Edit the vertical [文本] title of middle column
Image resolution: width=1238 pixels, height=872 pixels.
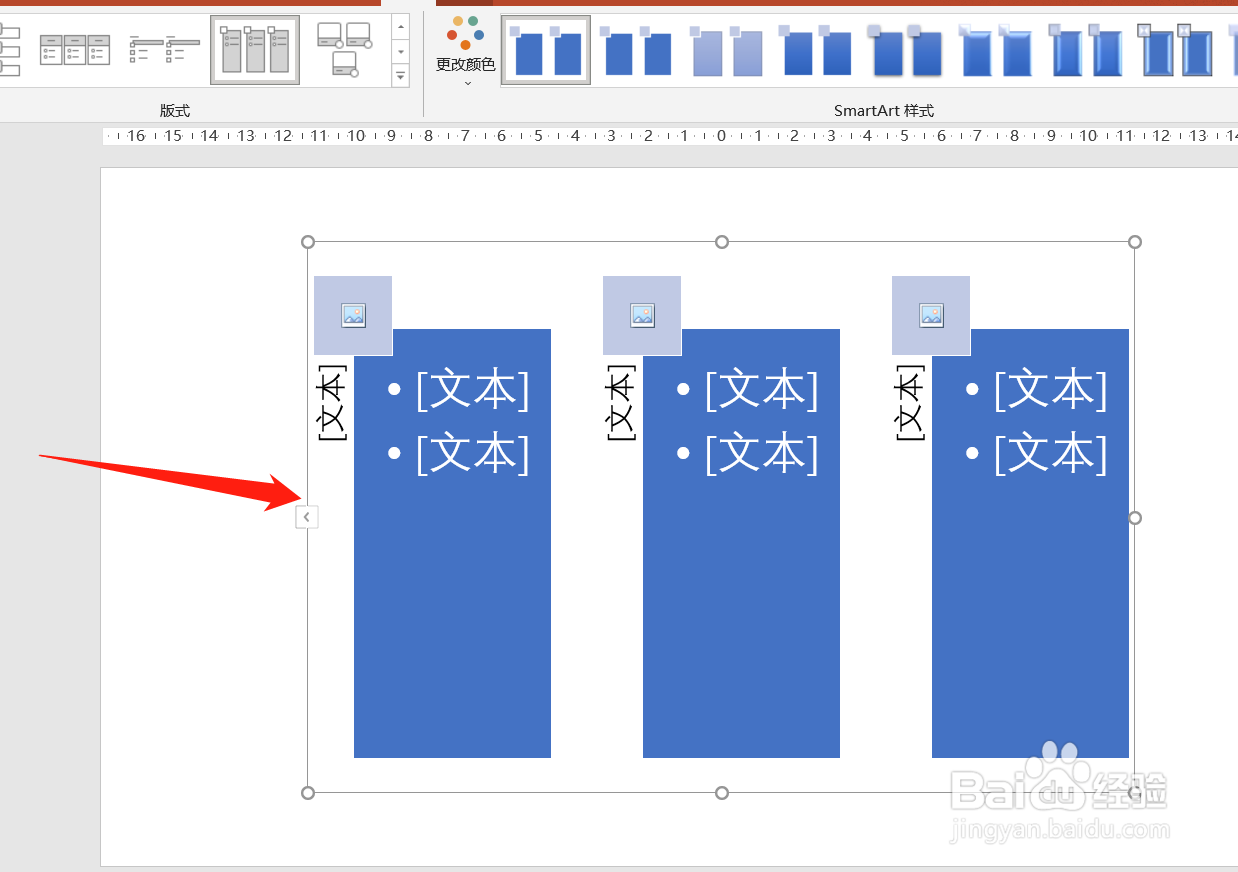pyautogui.click(x=621, y=401)
